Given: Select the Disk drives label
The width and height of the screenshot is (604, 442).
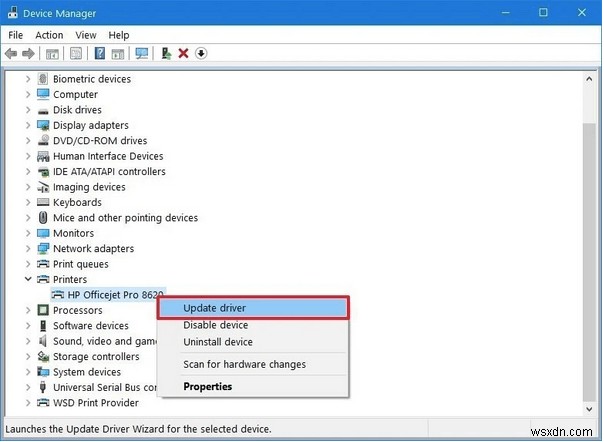Looking at the screenshot, I should pyautogui.click(x=77, y=110).
